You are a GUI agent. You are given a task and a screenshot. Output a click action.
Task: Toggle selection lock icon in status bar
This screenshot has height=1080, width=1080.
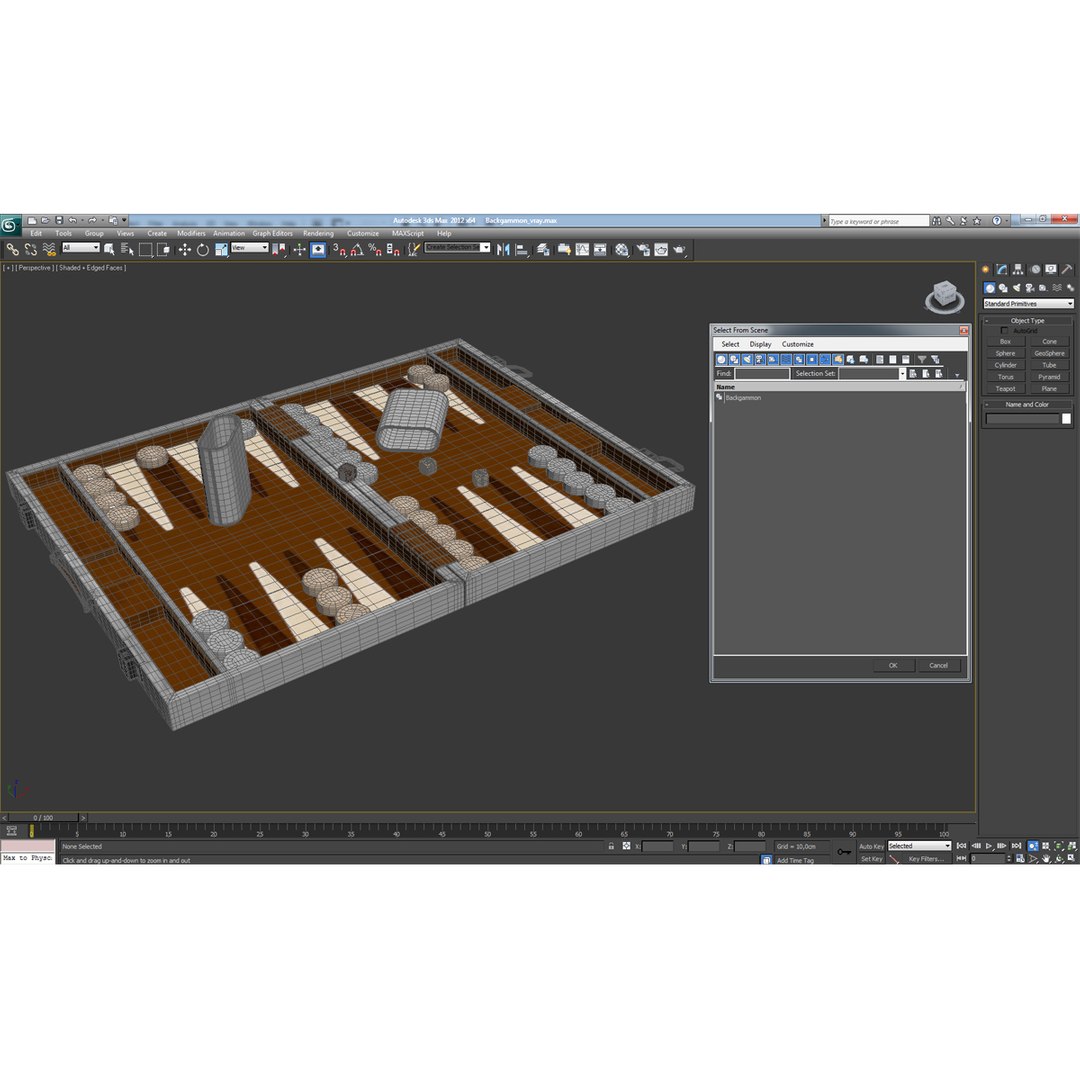tap(611, 846)
